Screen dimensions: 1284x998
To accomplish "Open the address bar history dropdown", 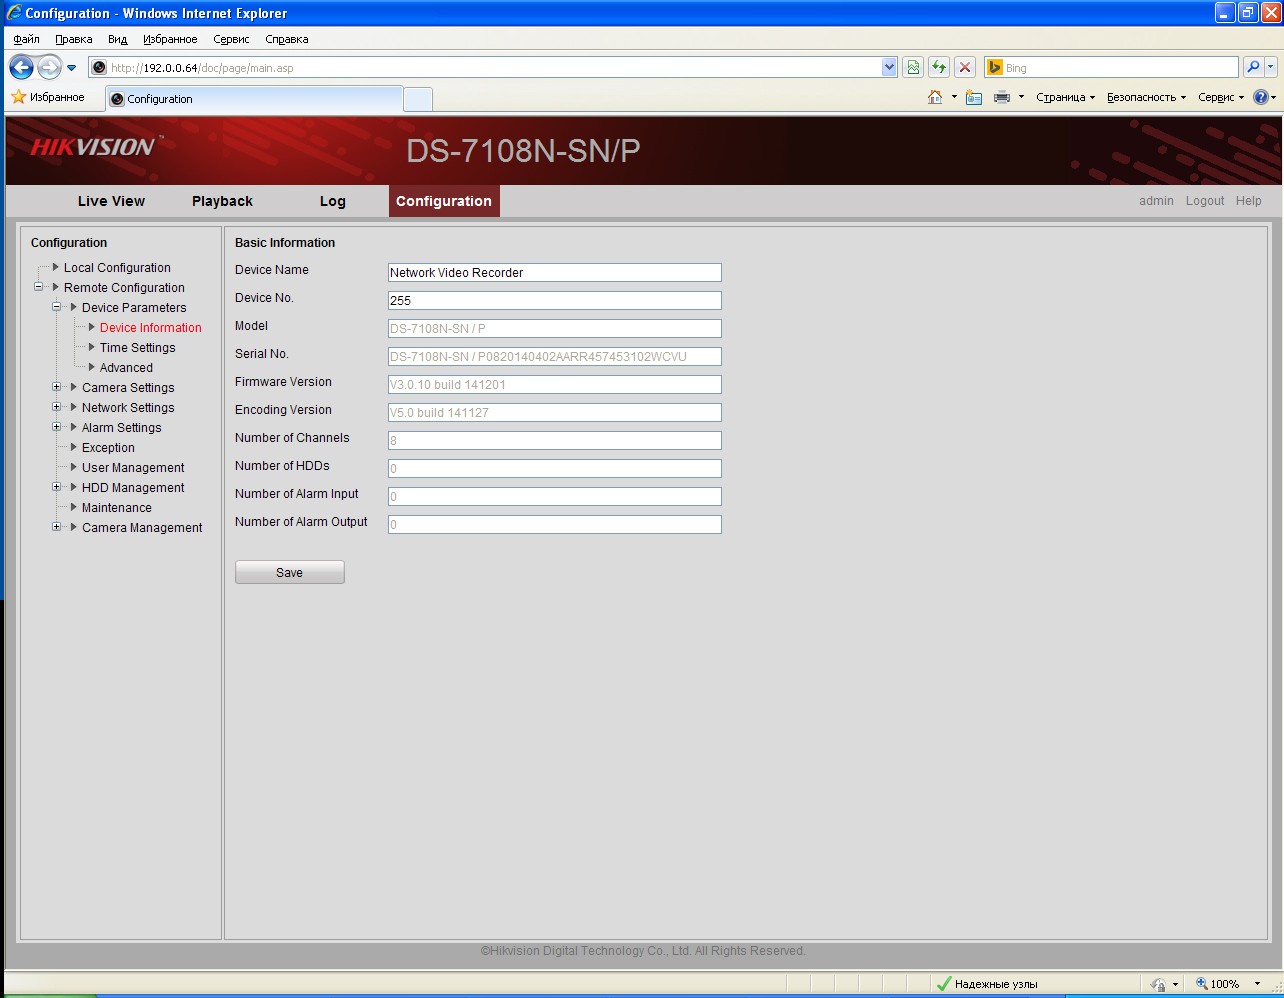I will click(x=890, y=67).
